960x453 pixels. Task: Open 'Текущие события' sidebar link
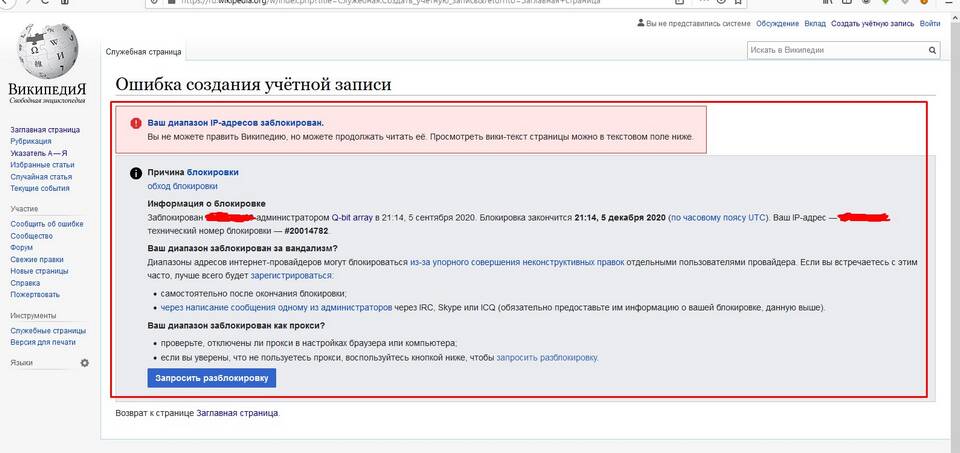pos(40,189)
